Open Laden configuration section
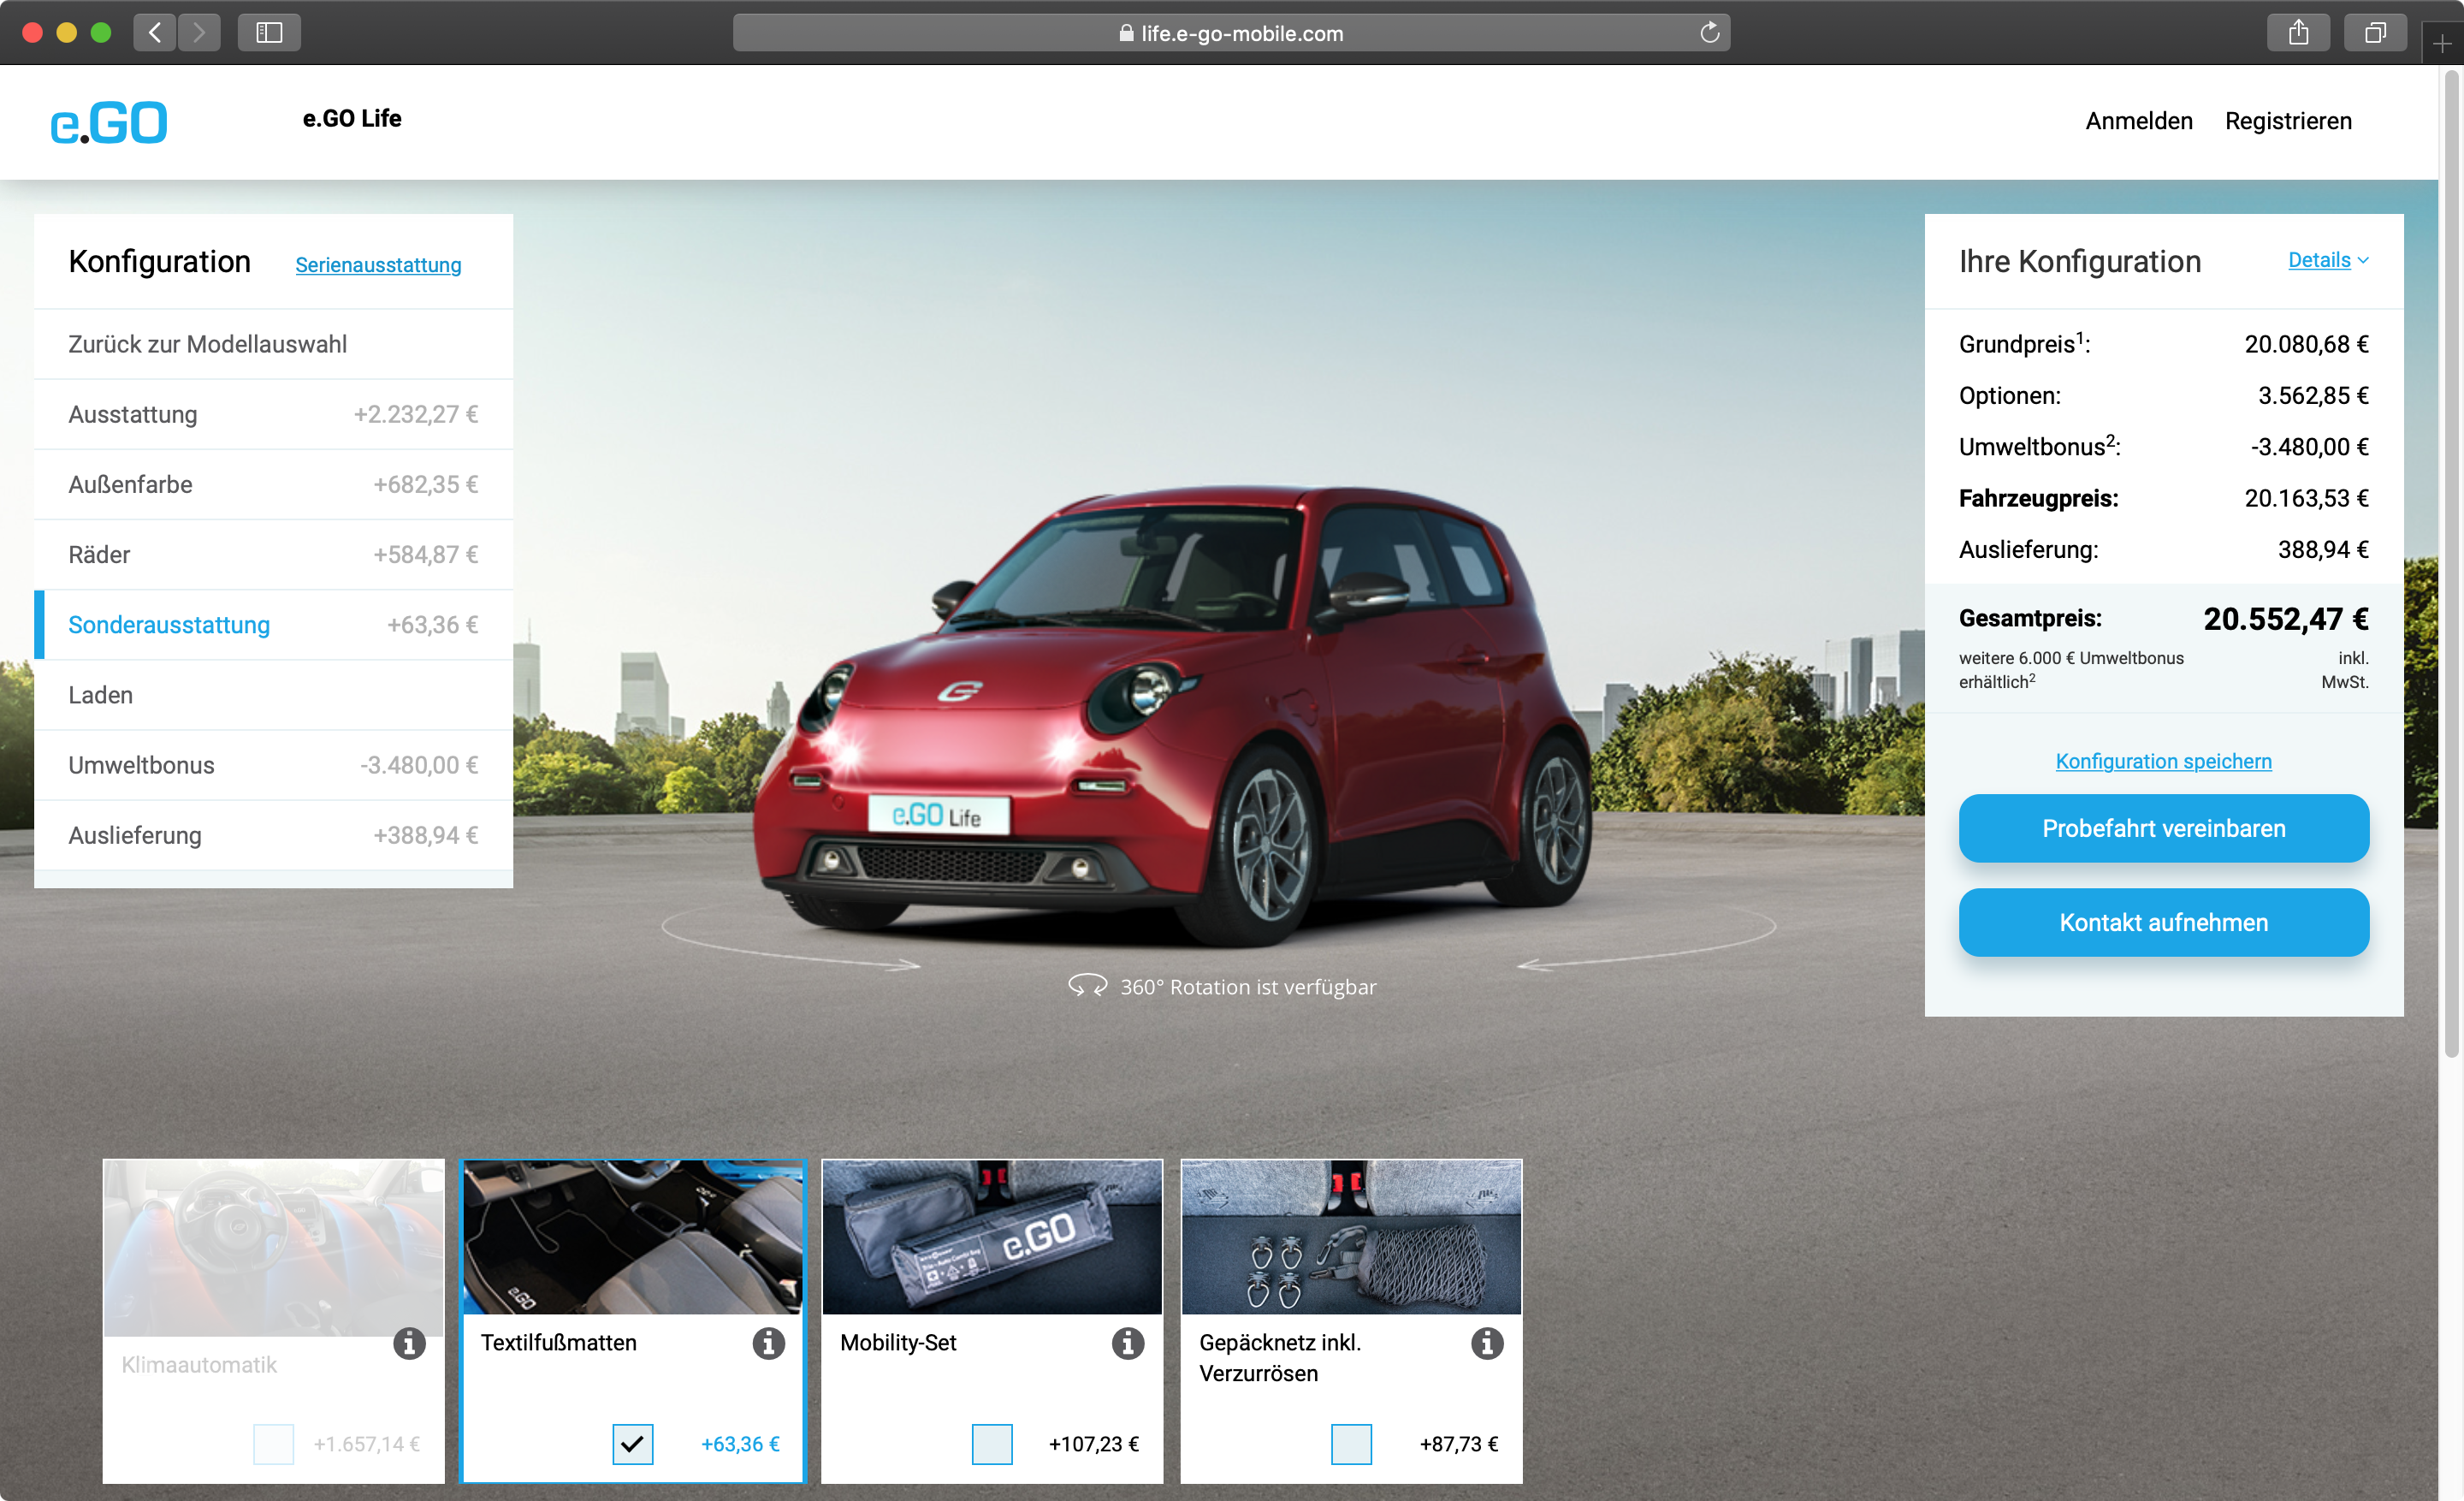The width and height of the screenshot is (2464, 1501). pyautogui.click(x=273, y=695)
